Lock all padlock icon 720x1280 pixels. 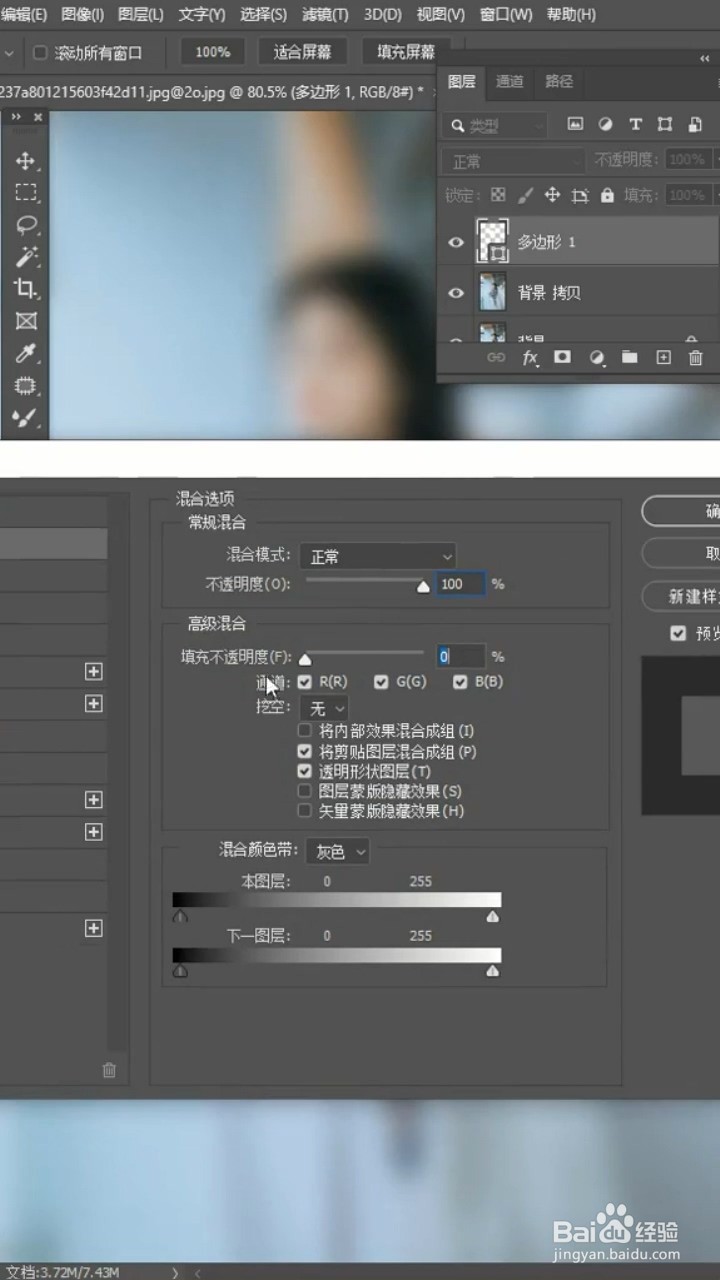[x=606, y=195]
